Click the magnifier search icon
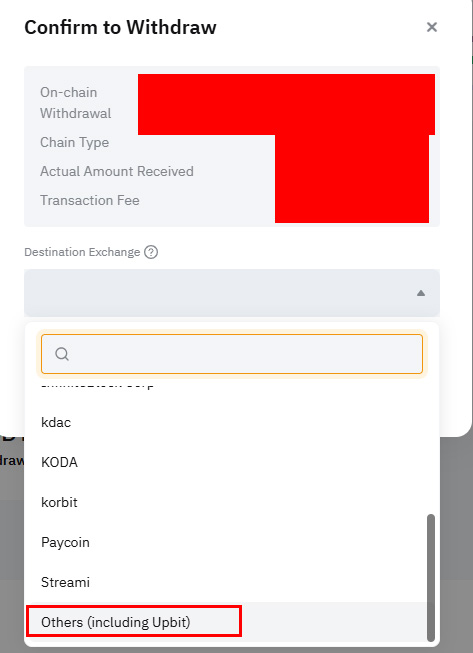473x653 pixels. tap(62, 354)
